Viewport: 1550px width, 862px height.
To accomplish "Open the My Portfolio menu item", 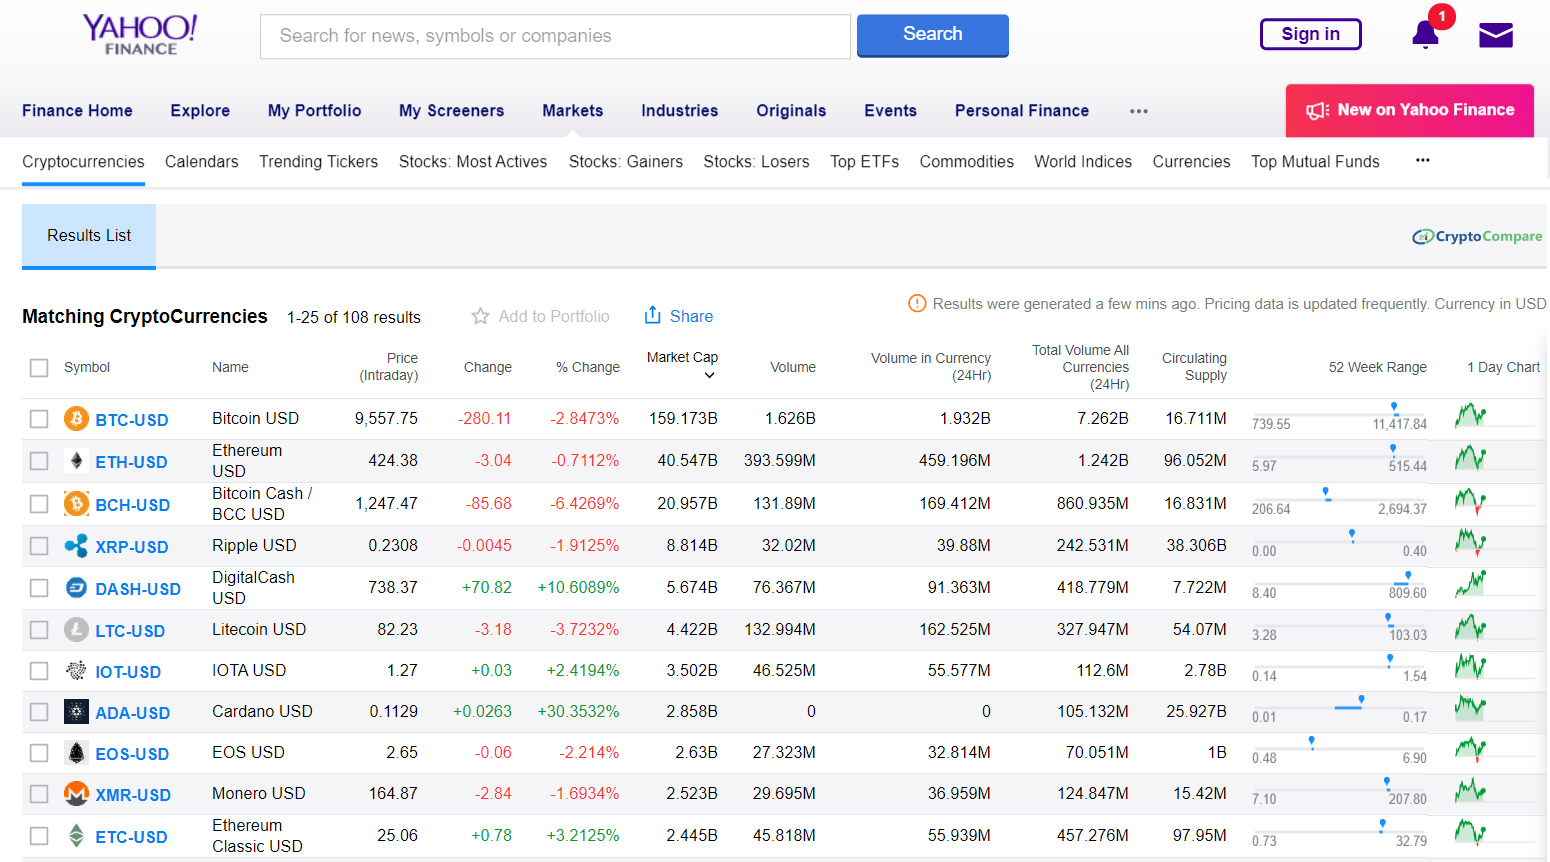I will [x=314, y=111].
